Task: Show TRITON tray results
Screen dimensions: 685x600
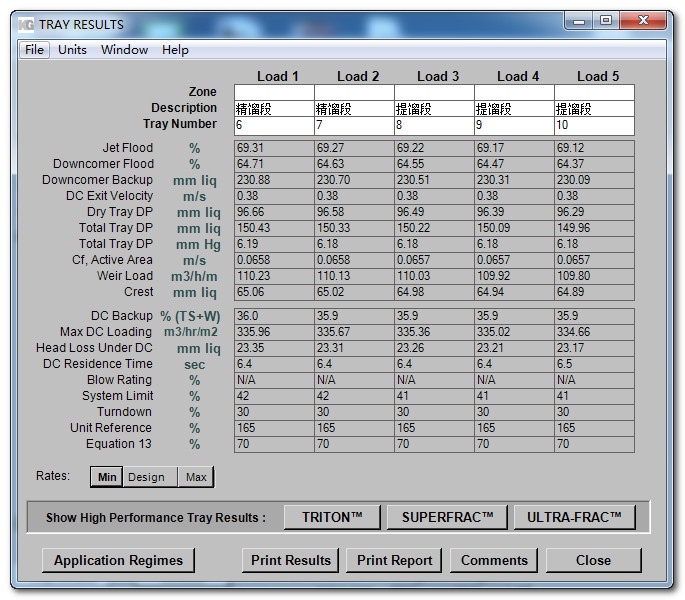Action: [x=332, y=517]
